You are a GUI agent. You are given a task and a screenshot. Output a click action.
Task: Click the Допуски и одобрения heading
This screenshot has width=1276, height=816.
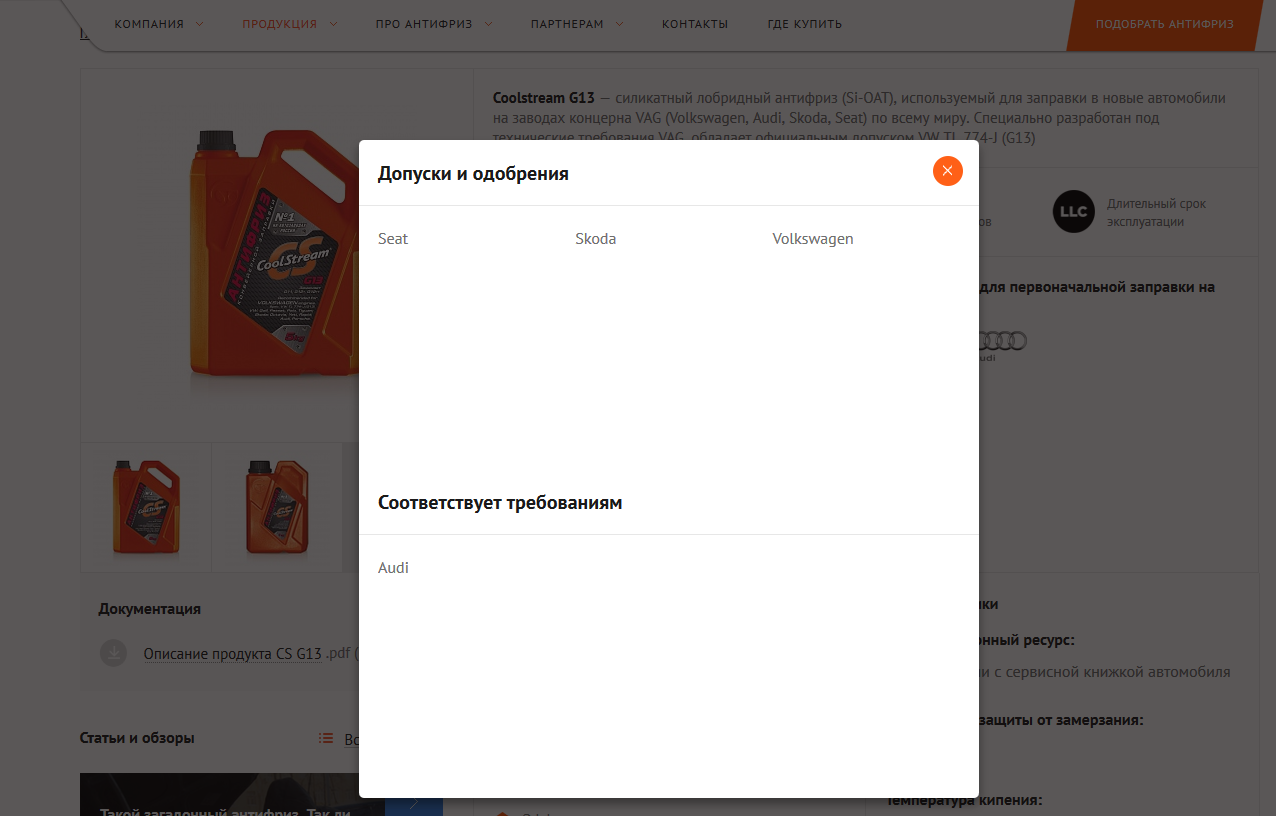473,174
